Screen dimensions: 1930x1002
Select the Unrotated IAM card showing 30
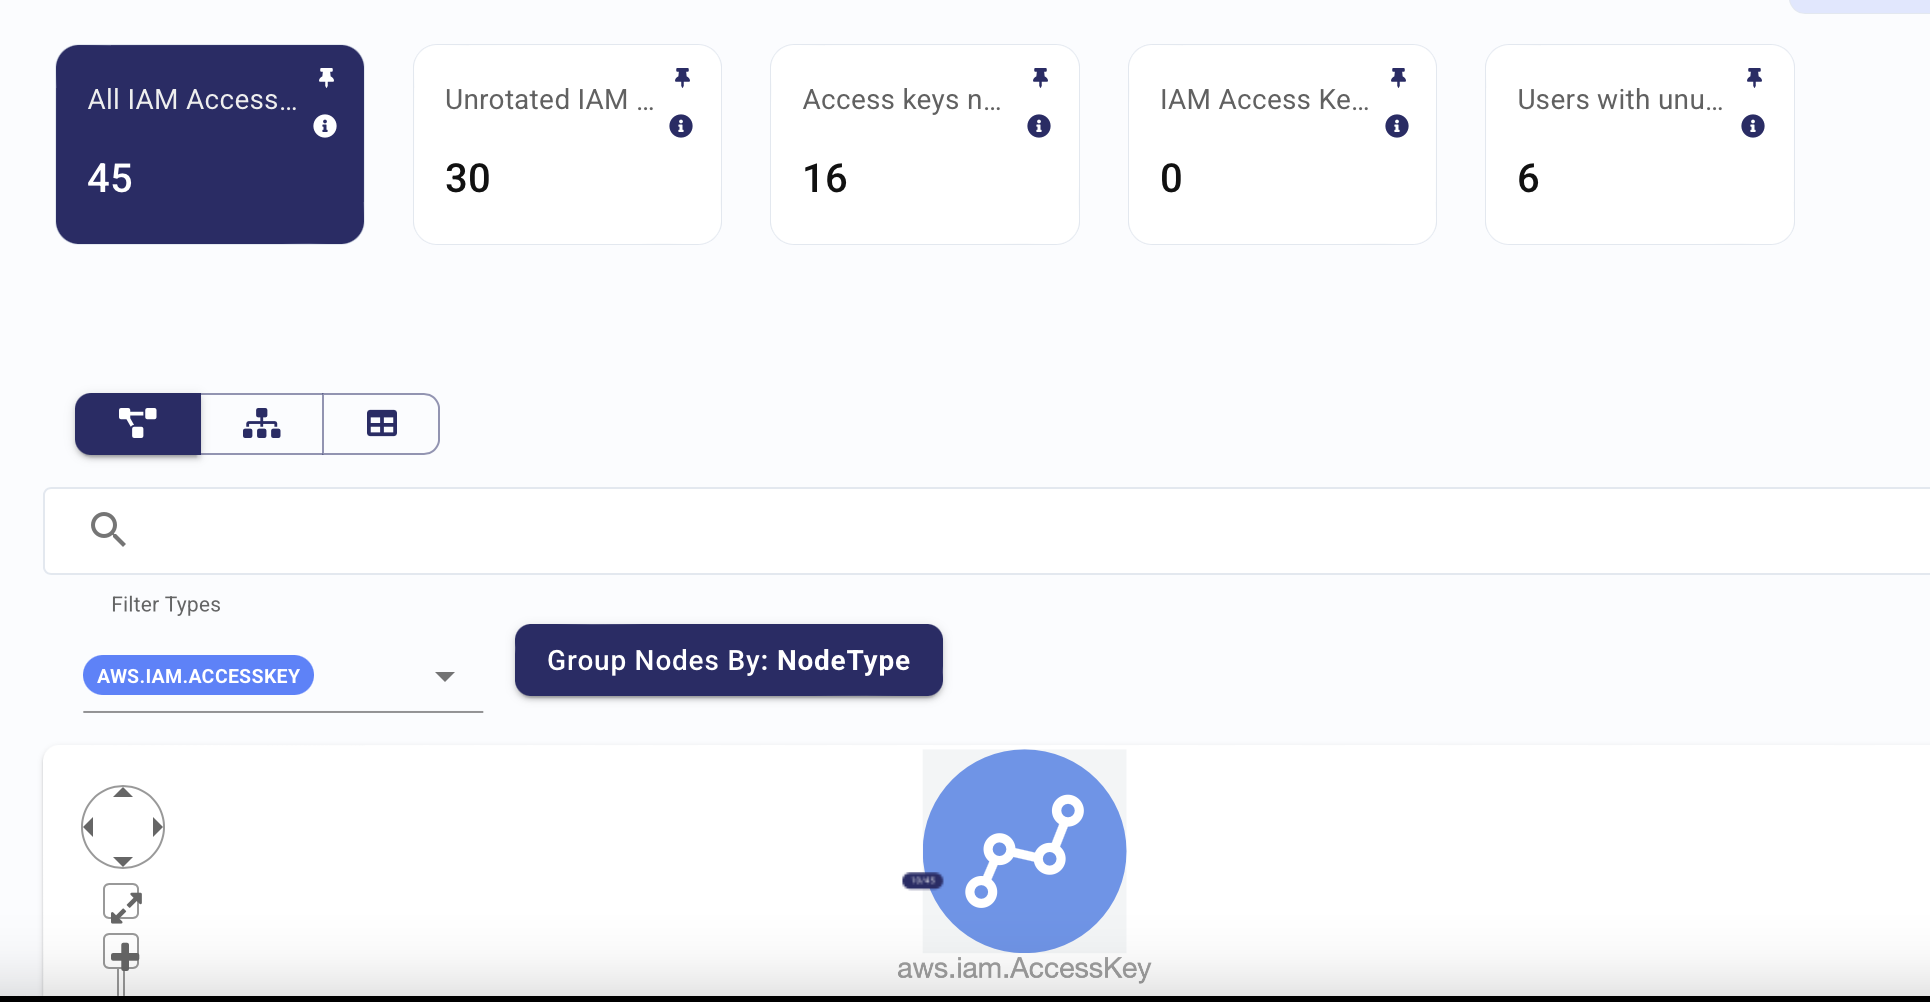pyautogui.click(x=567, y=144)
